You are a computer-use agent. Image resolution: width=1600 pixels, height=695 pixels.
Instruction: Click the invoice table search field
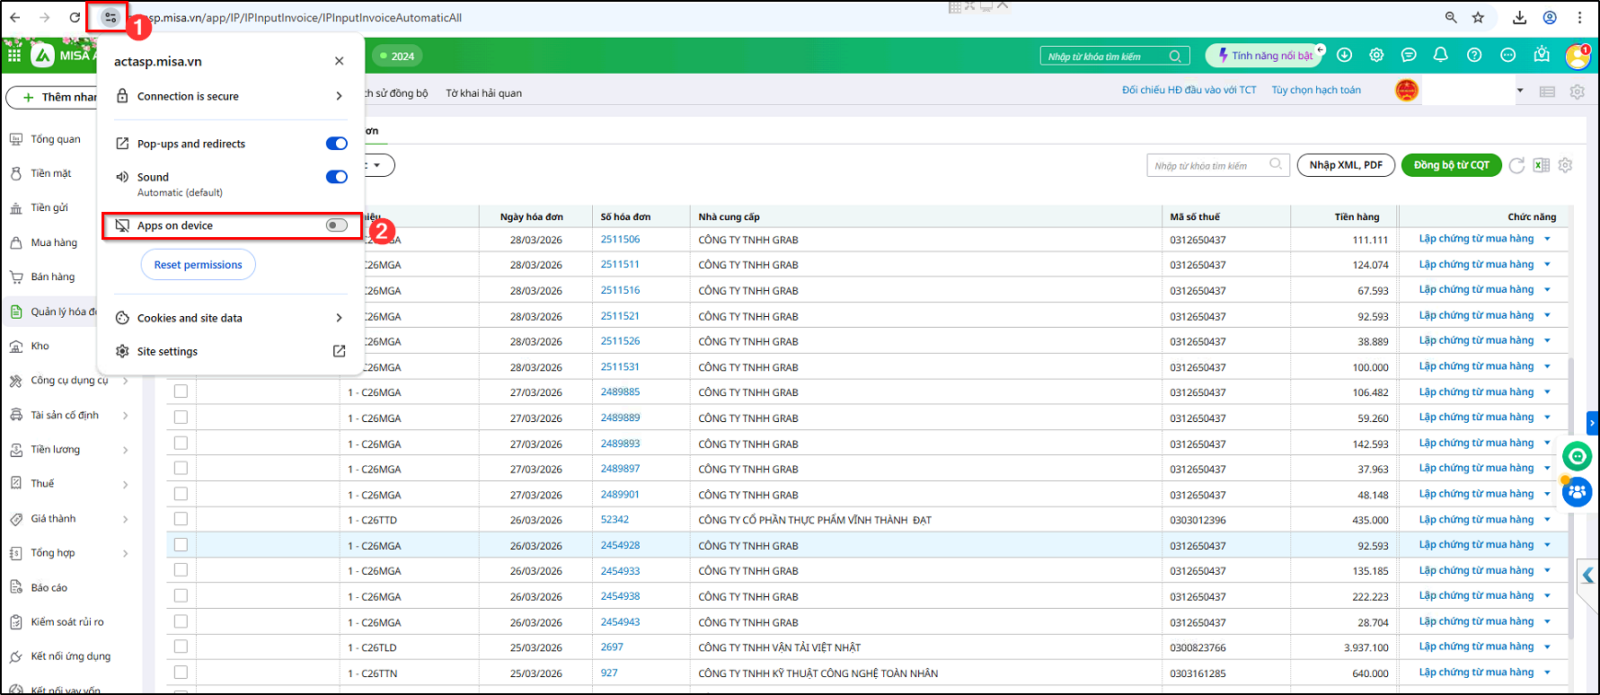(1210, 165)
